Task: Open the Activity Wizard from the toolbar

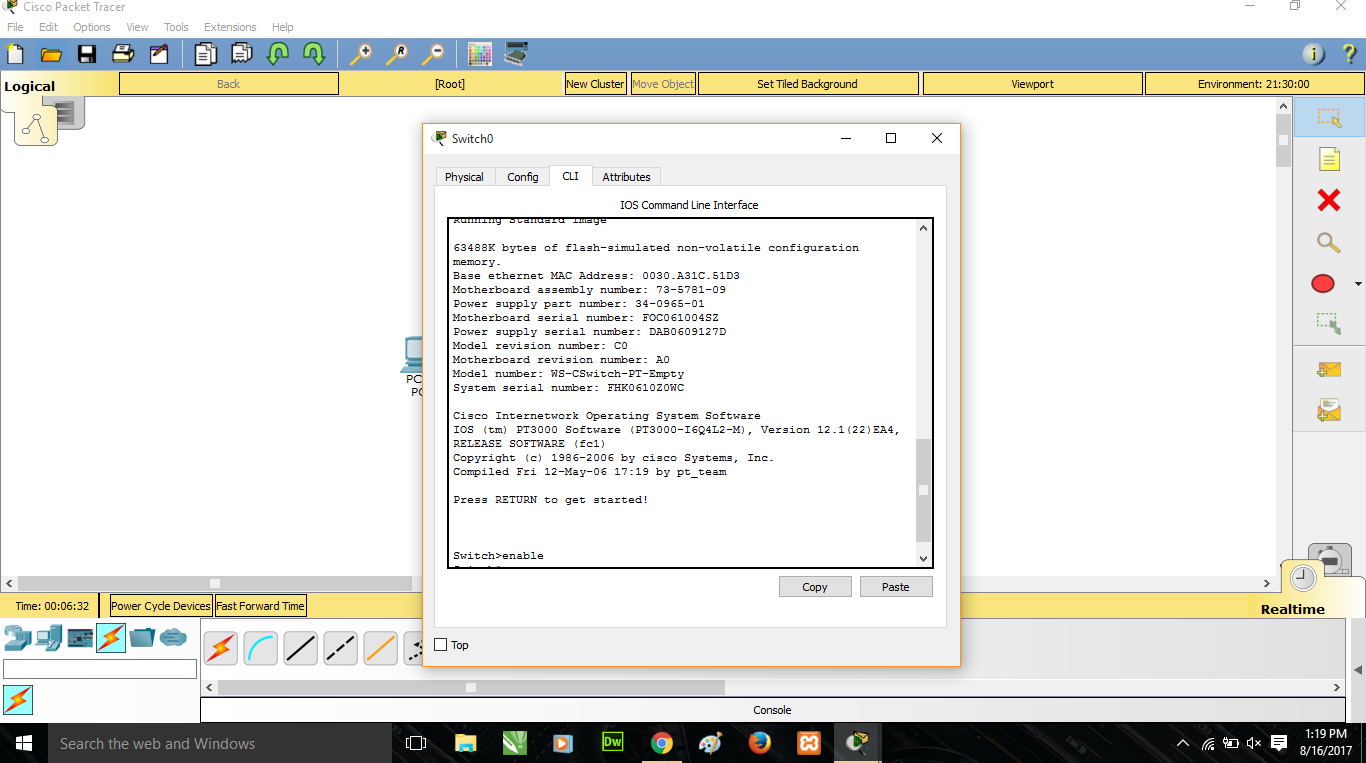Action: (160, 54)
